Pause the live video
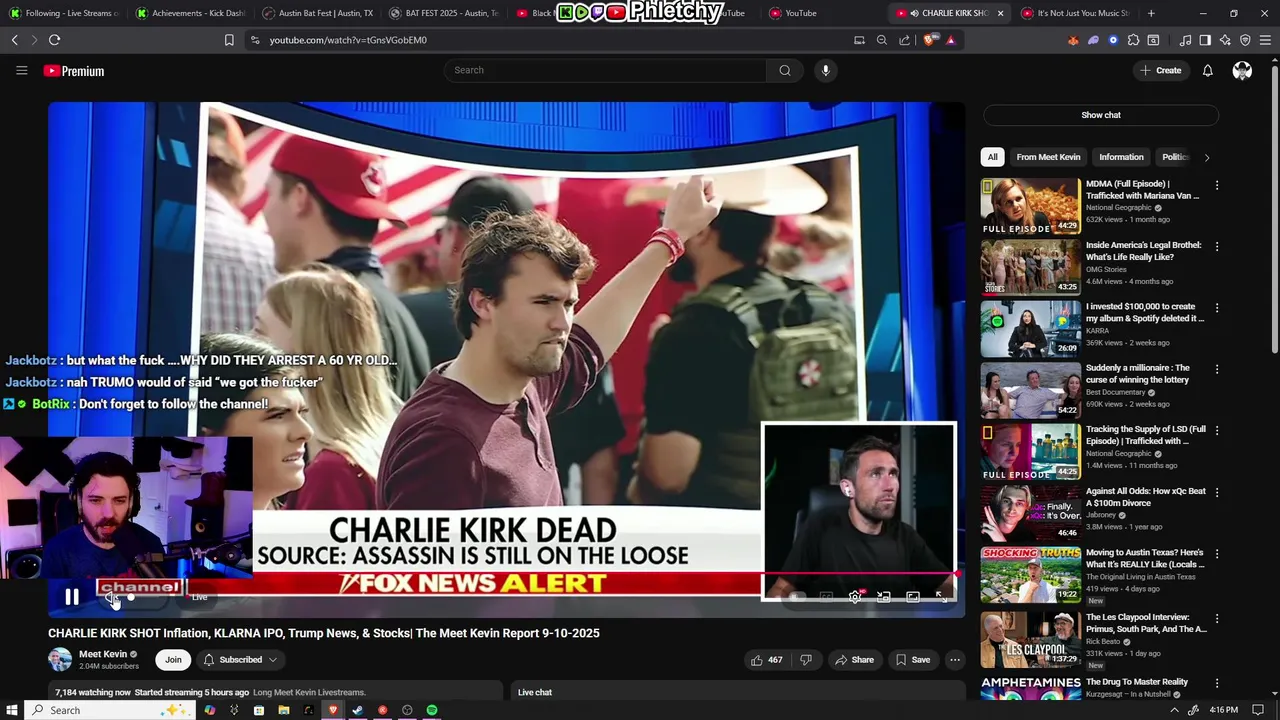The width and height of the screenshot is (1280, 720). click(x=72, y=597)
